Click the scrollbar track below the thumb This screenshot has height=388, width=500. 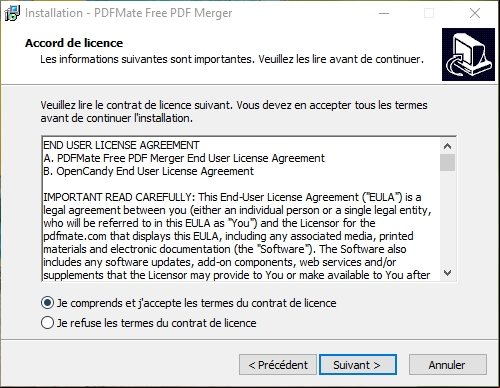447,218
